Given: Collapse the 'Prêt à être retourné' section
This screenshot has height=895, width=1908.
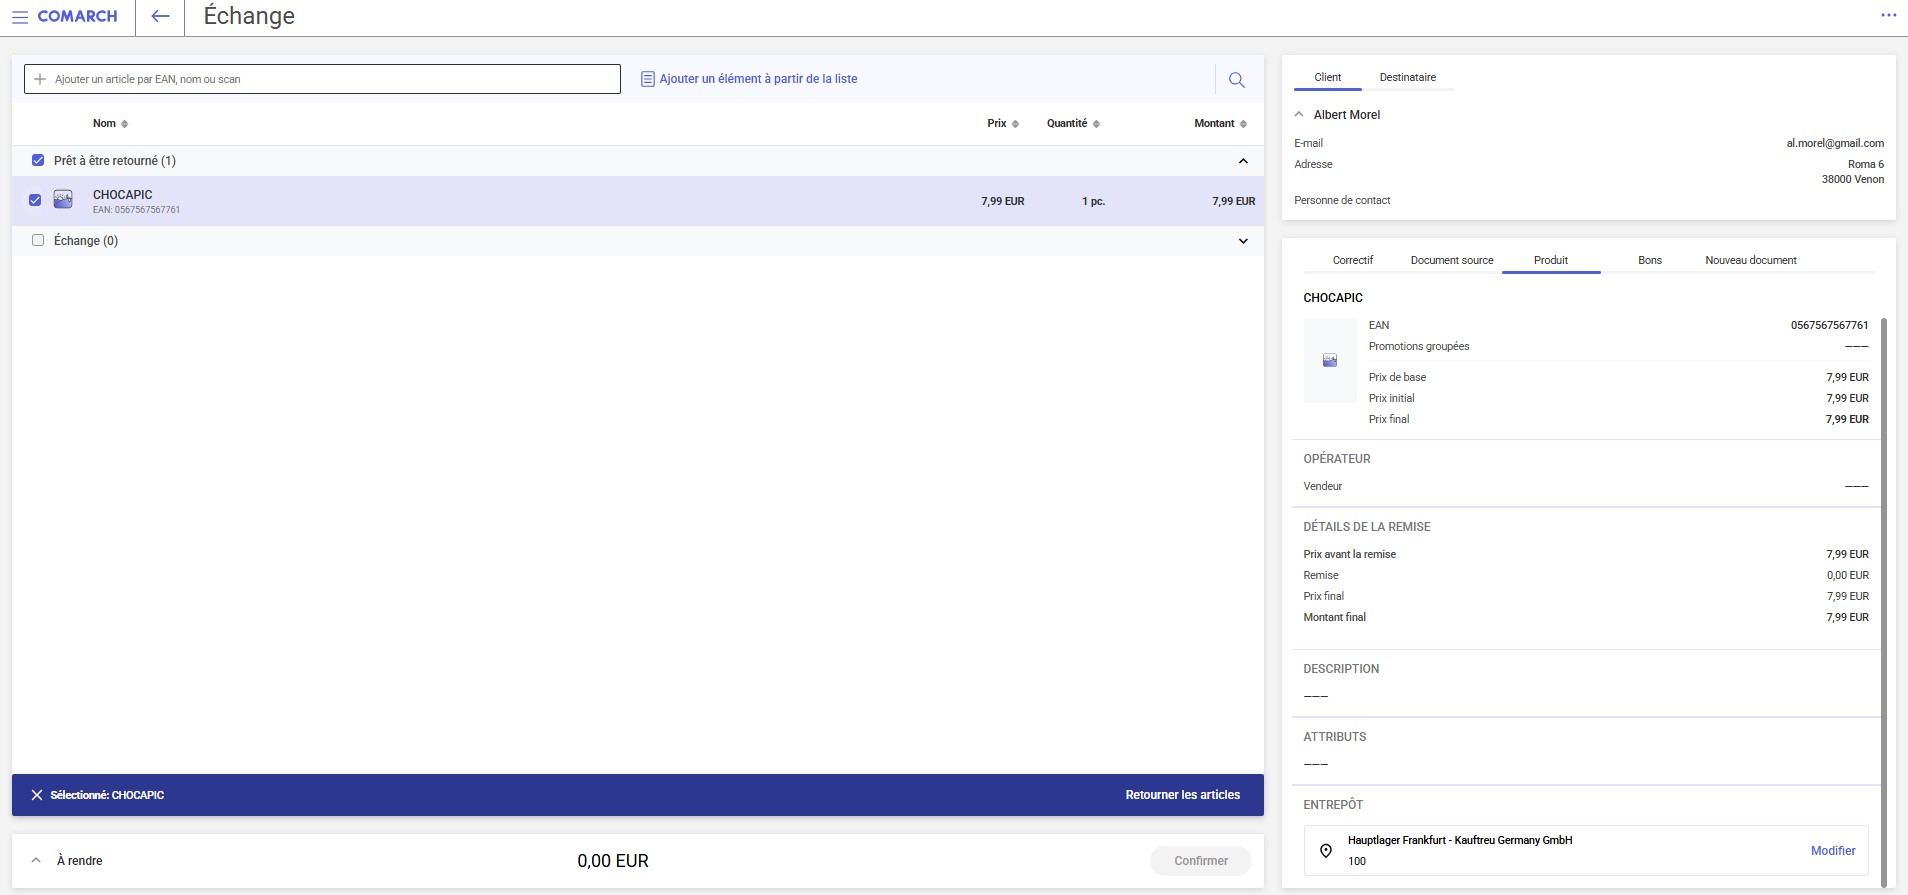Looking at the screenshot, I should click(x=1243, y=161).
